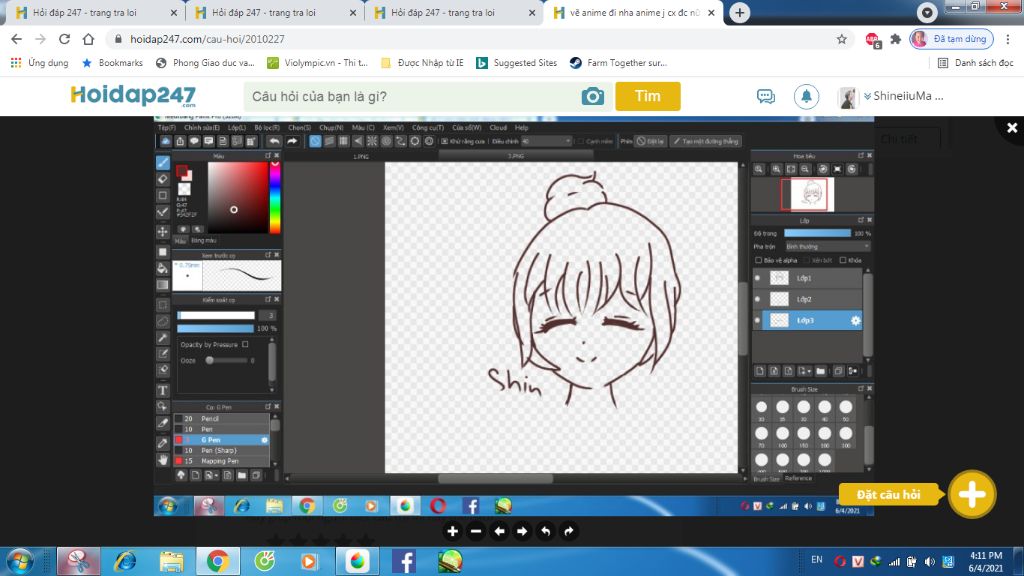Open the Pha trộn blend mode dropdown
This screenshot has height=576, width=1024.
click(x=827, y=247)
